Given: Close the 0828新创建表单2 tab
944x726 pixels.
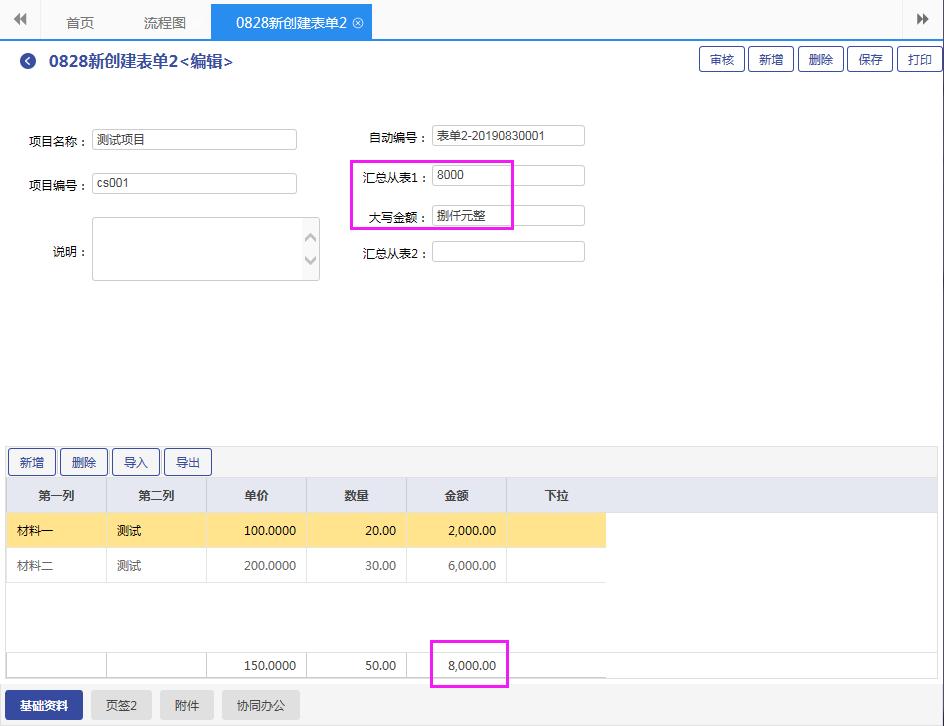Looking at the screenshot, I should coord(359,22).
